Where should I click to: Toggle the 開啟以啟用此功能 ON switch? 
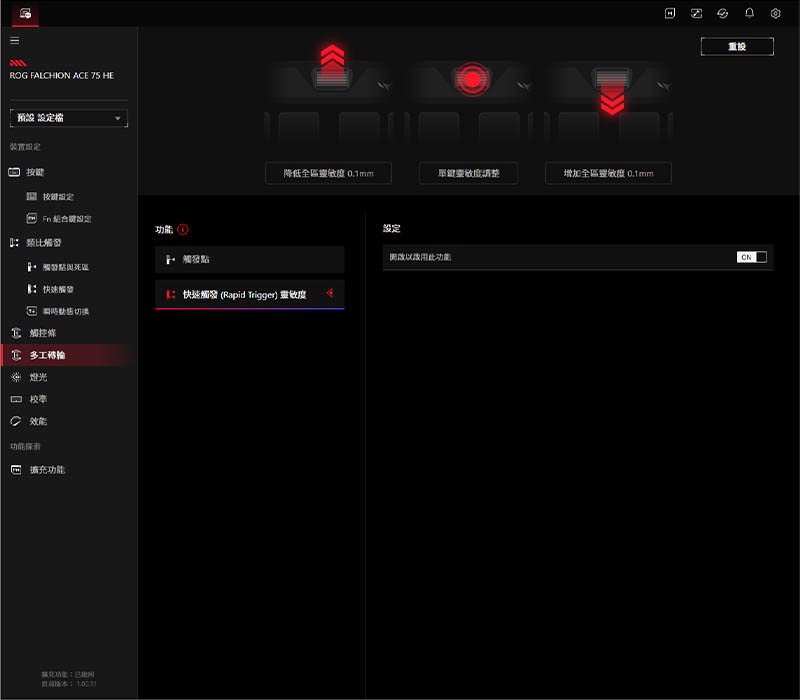coord(752,257)
